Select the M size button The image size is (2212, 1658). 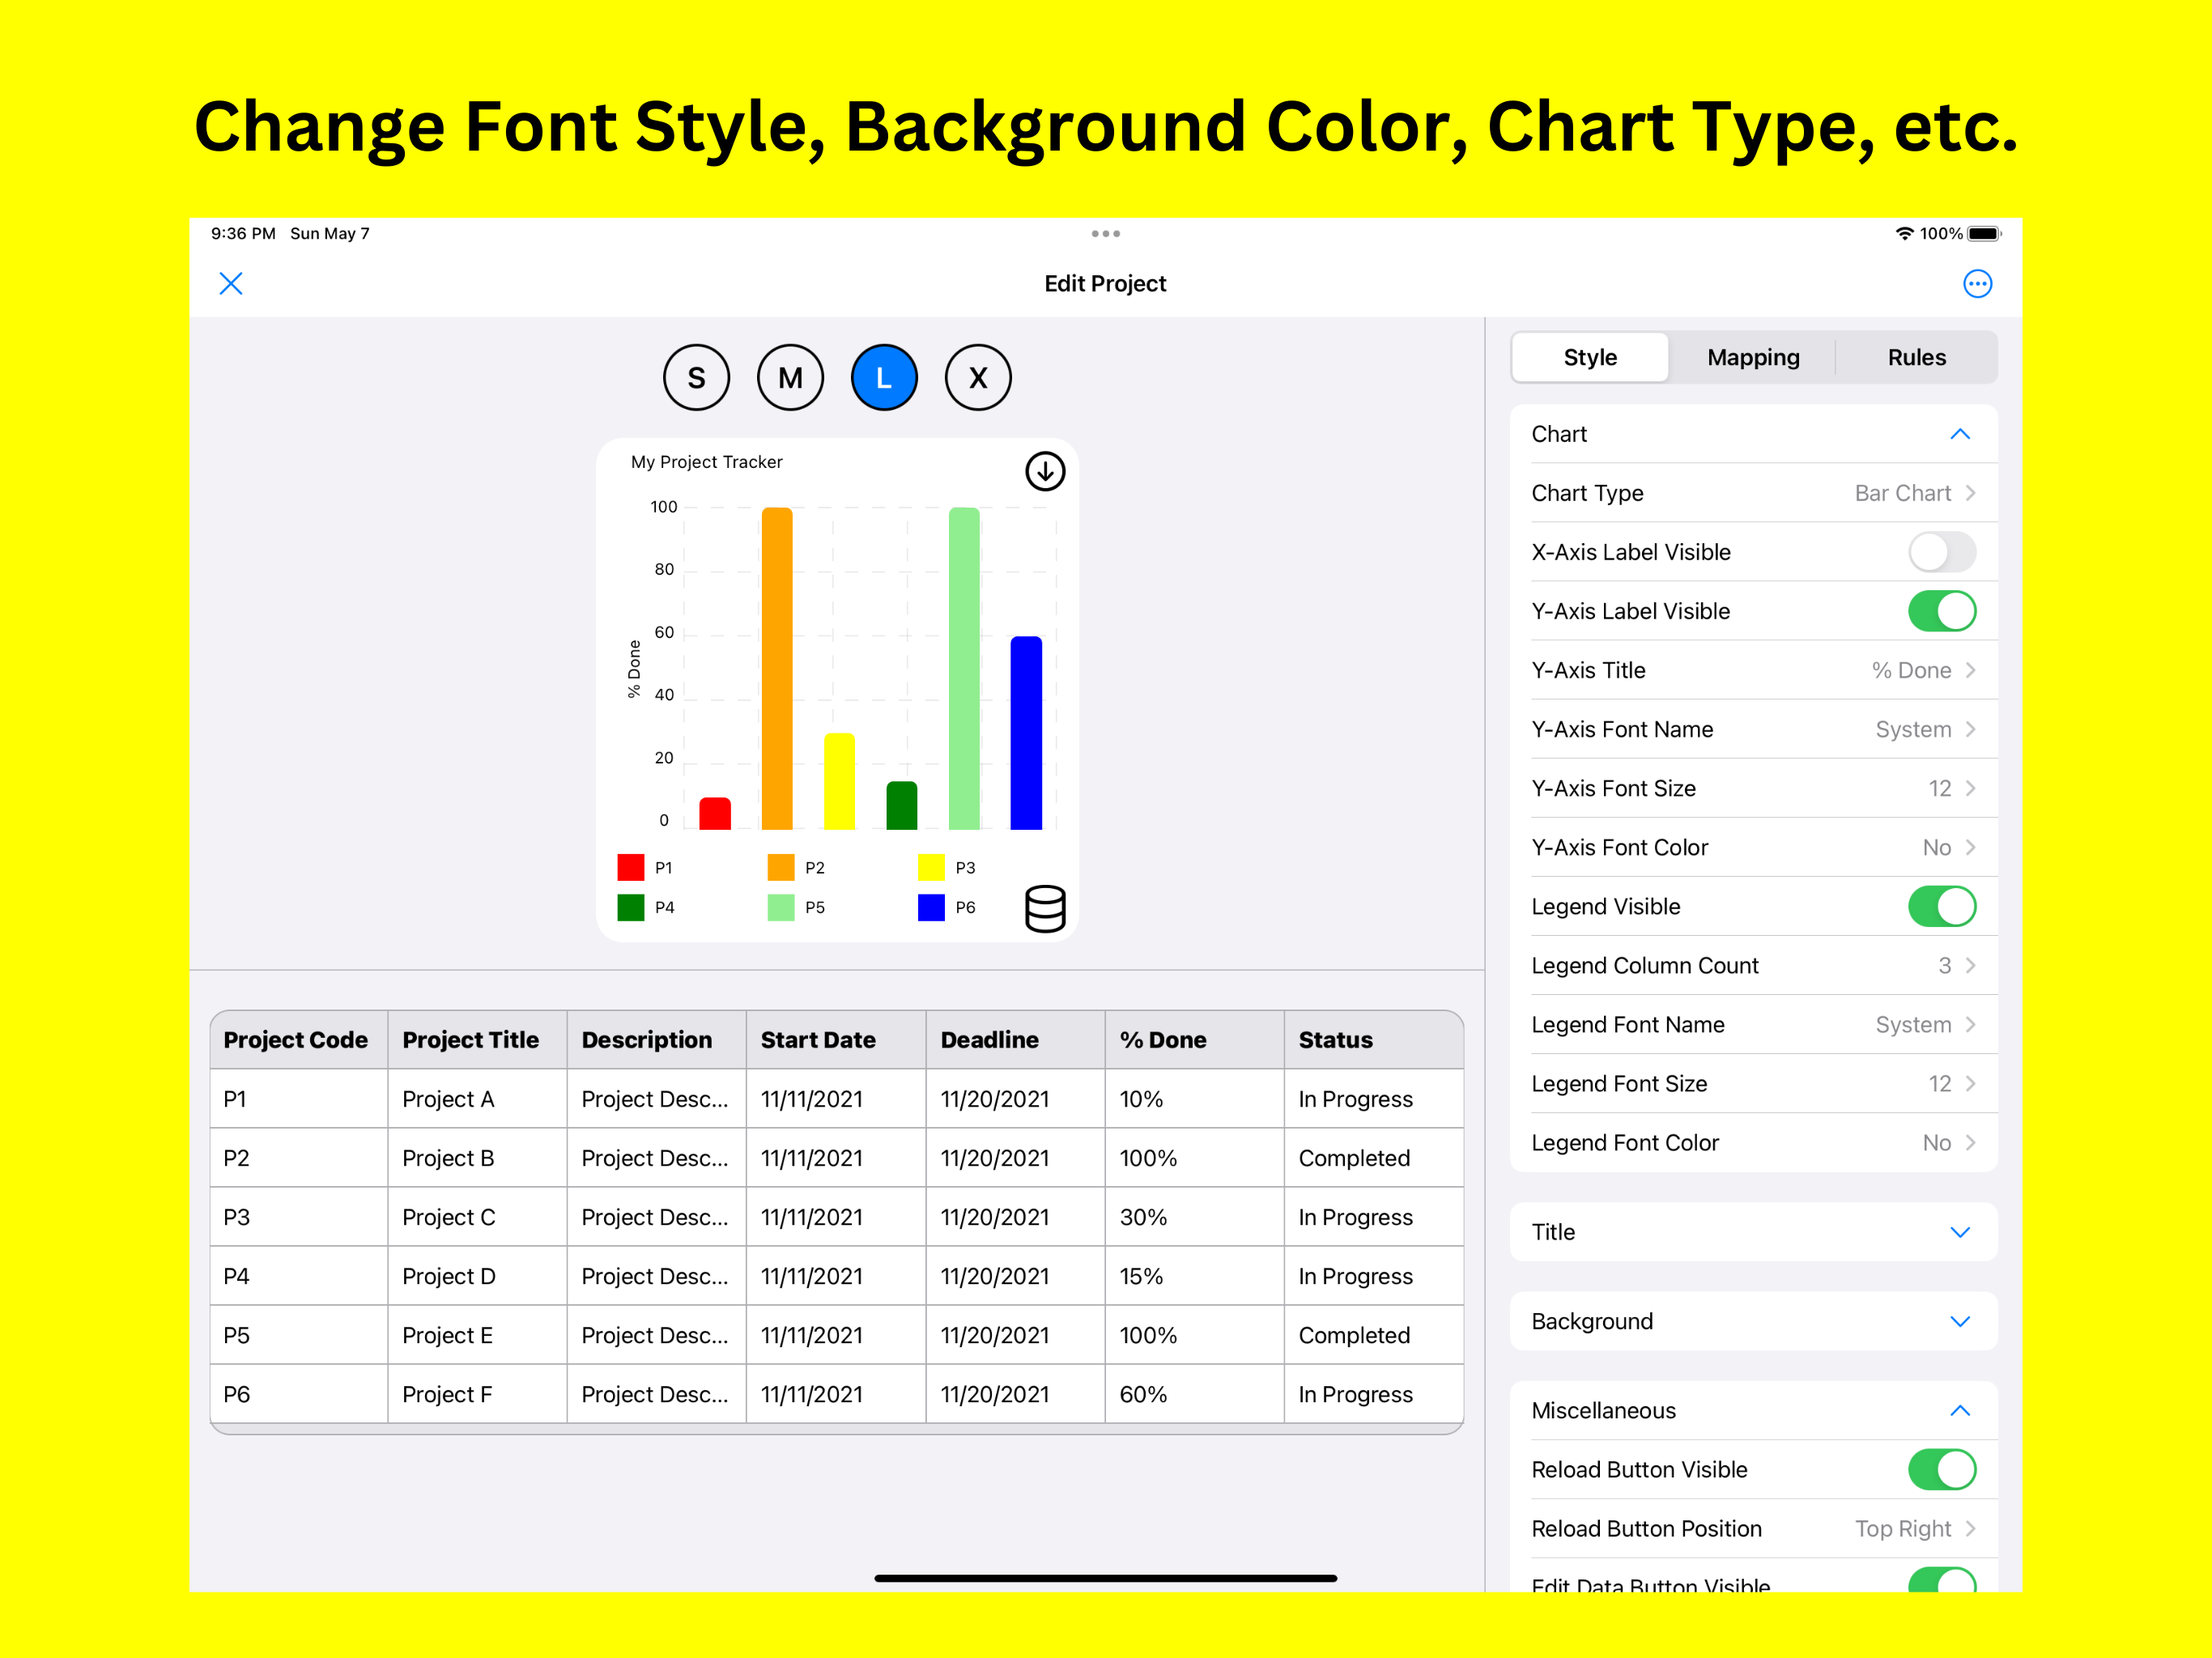[x=790, y=378]
